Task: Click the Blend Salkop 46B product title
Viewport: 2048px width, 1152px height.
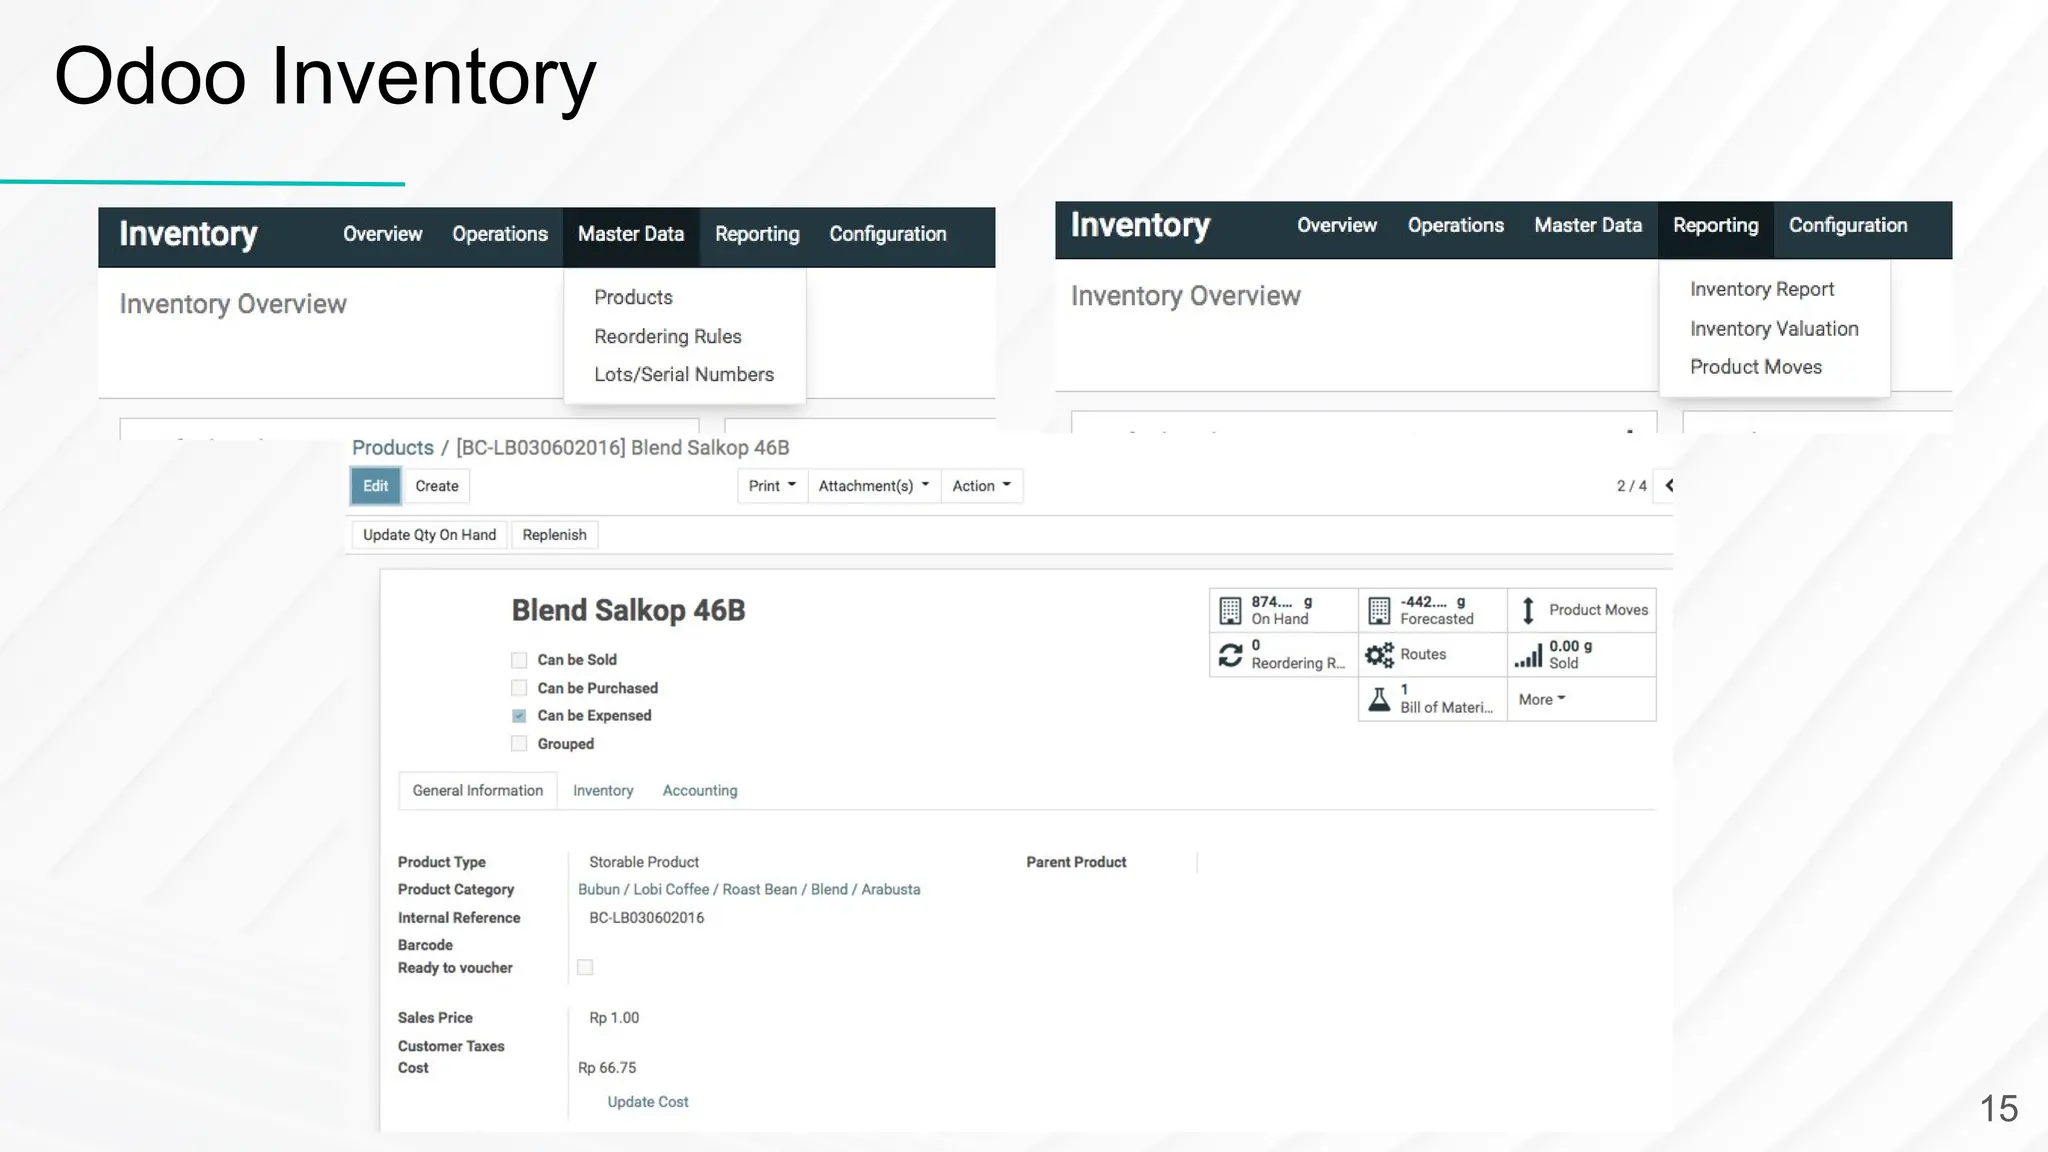Action: (x=629, y=611)
